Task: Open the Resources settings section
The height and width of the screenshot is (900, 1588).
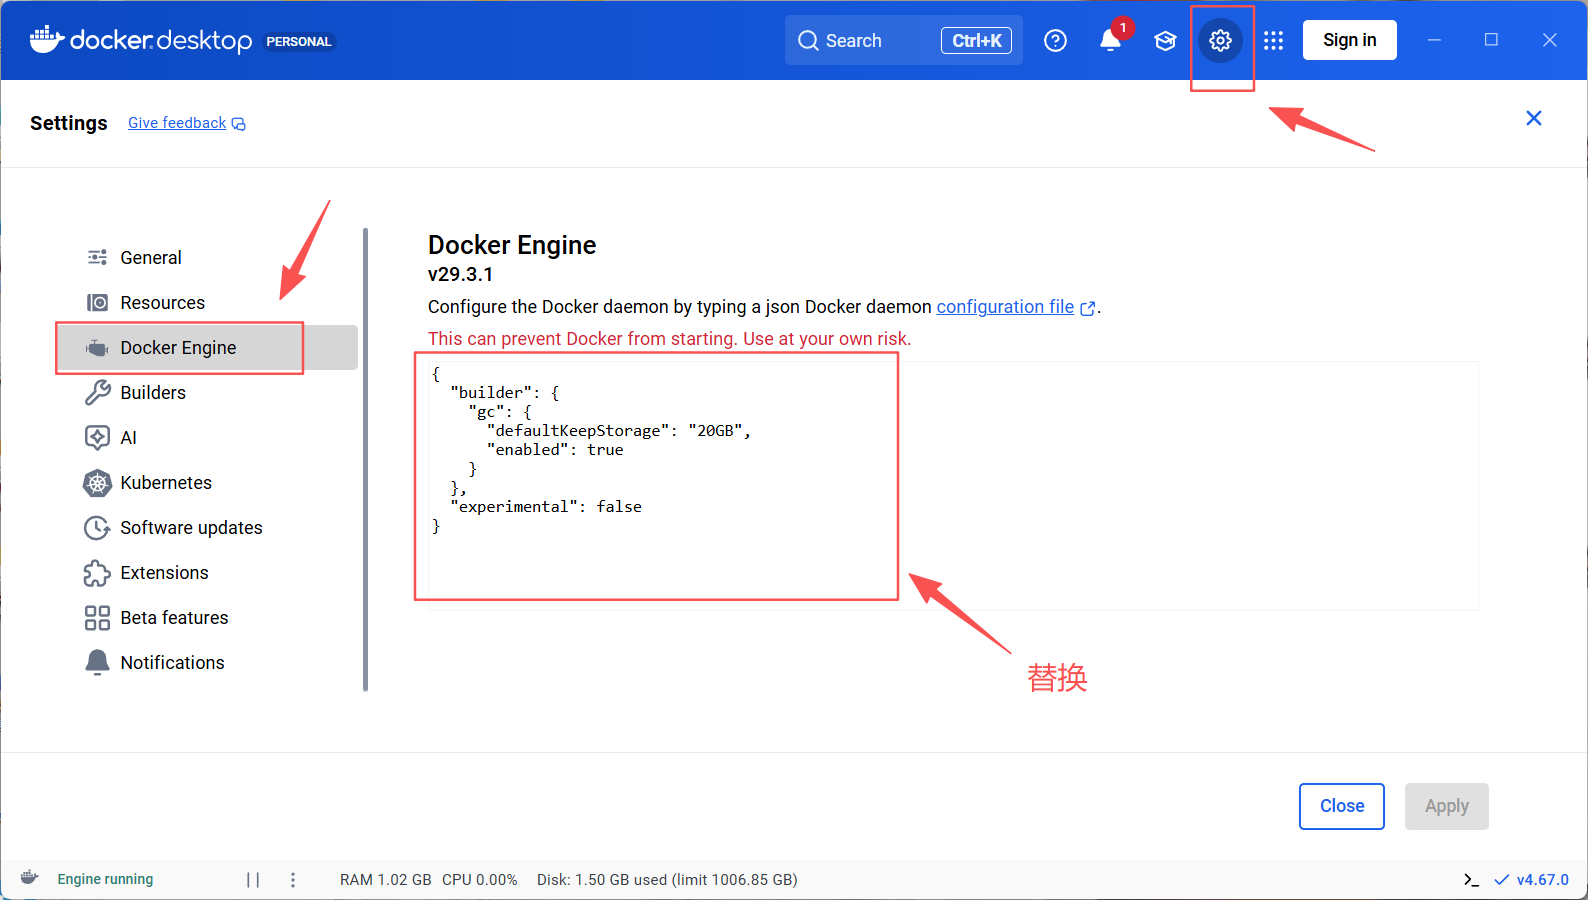Action: (207, 302)
